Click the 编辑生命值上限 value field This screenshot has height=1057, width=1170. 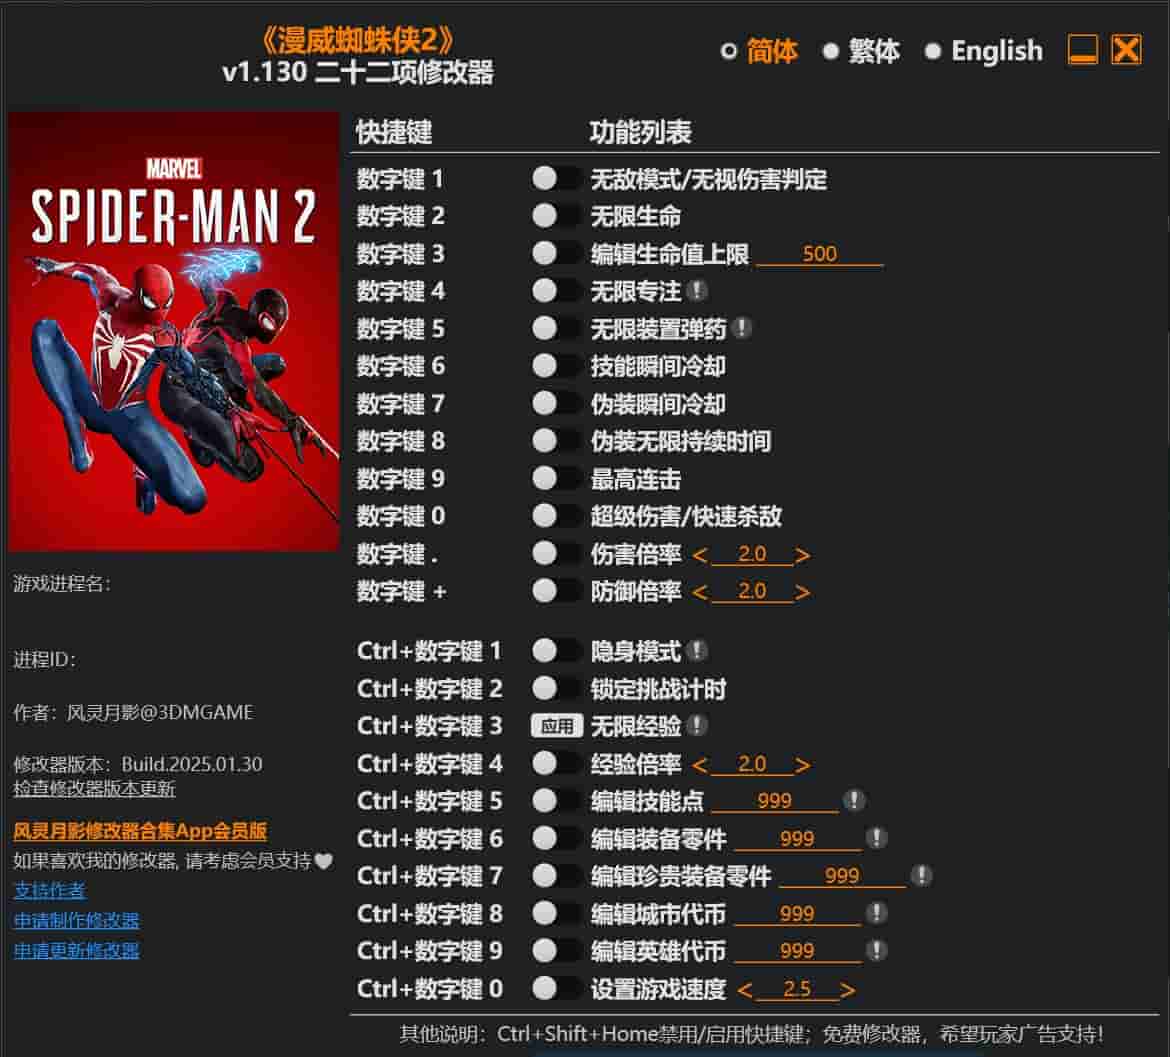click(x=819, y=254)
